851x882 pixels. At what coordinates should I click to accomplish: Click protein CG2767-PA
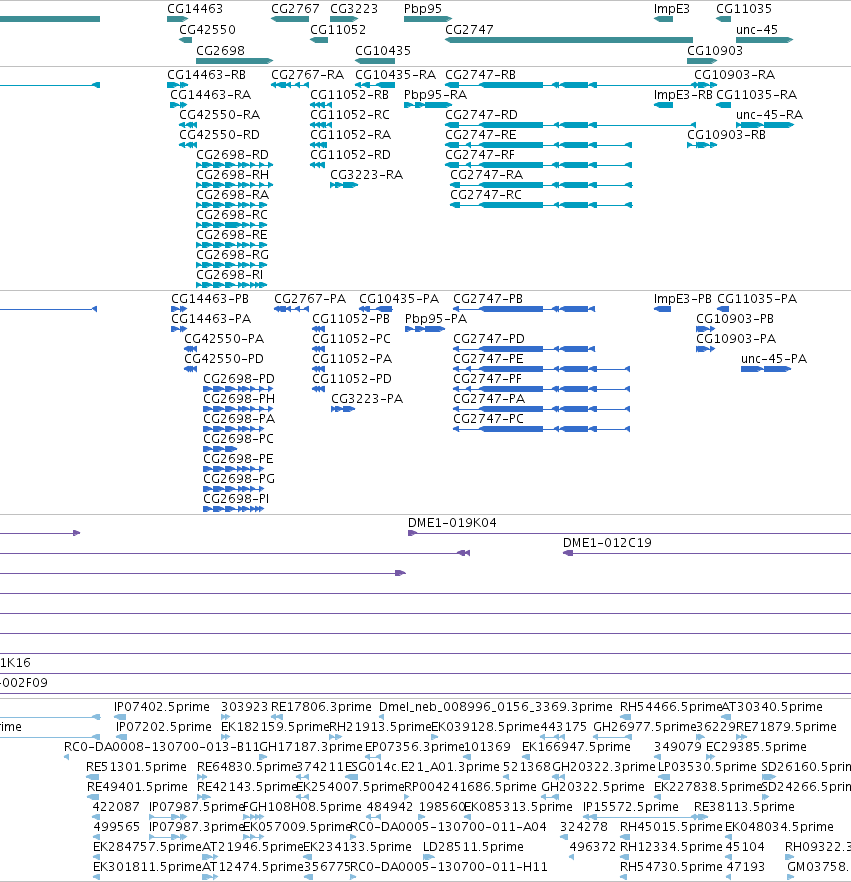click(310, 299)
